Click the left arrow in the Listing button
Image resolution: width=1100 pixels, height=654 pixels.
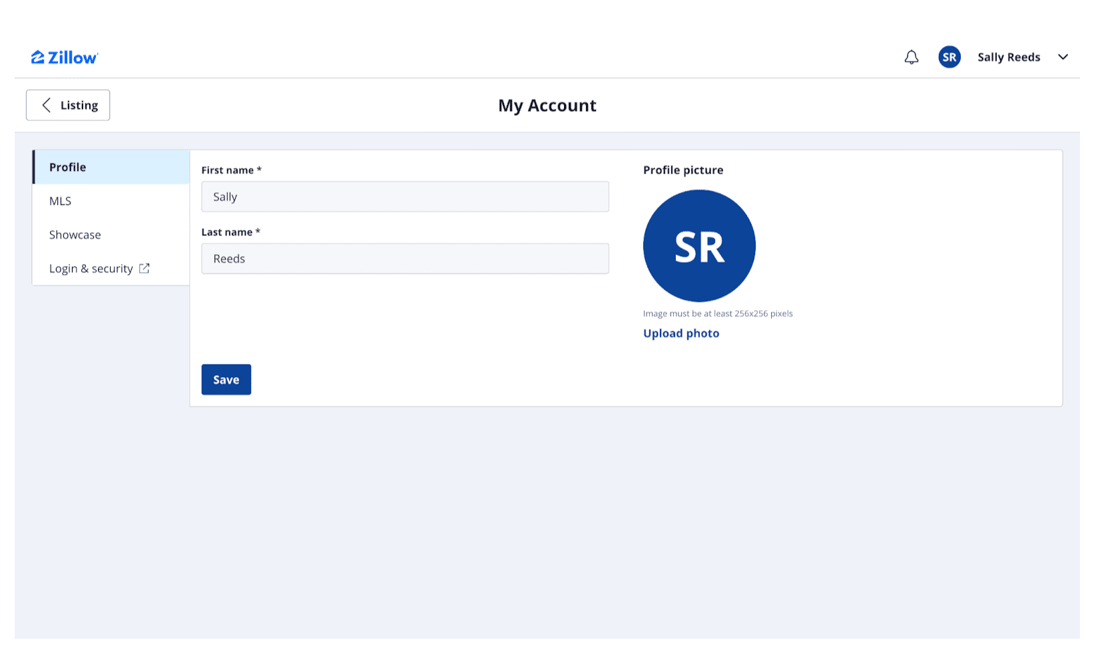click(x=46, y=105)
